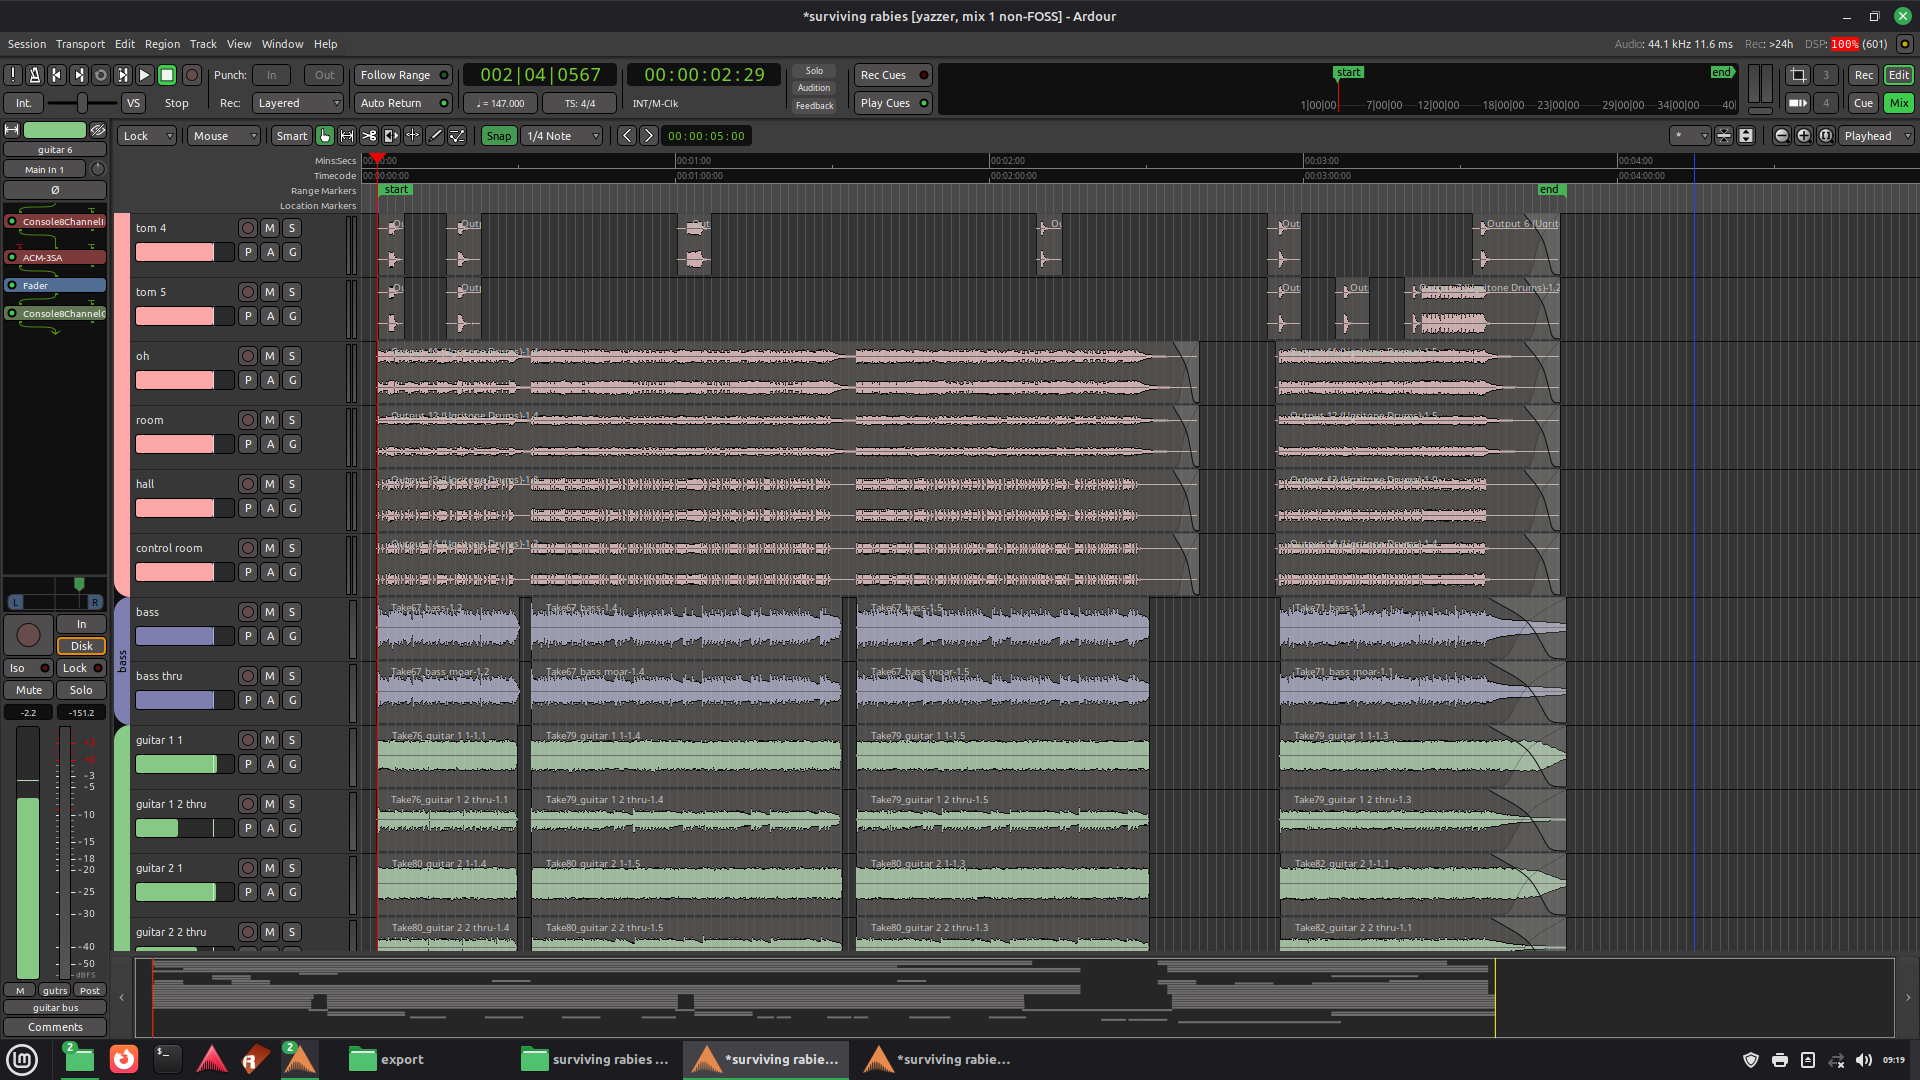
Task: Toggle the metronome click button
Action: (x=34, y=75)
